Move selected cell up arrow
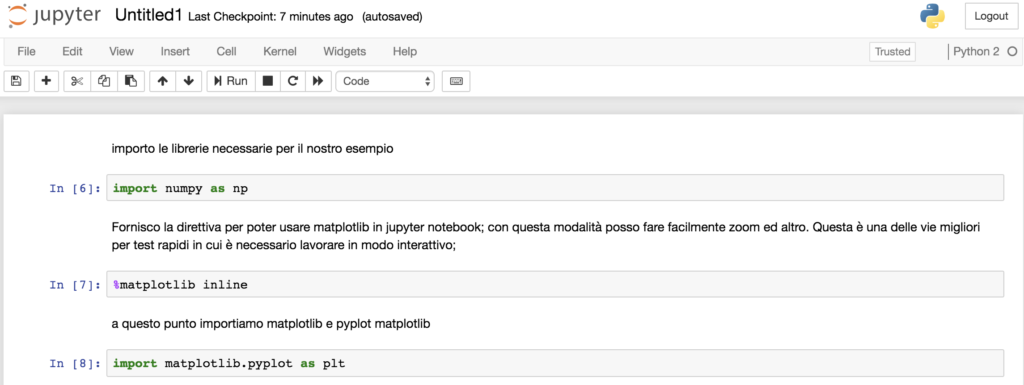This screenshot has height=385, width=1024. point(163,82)
